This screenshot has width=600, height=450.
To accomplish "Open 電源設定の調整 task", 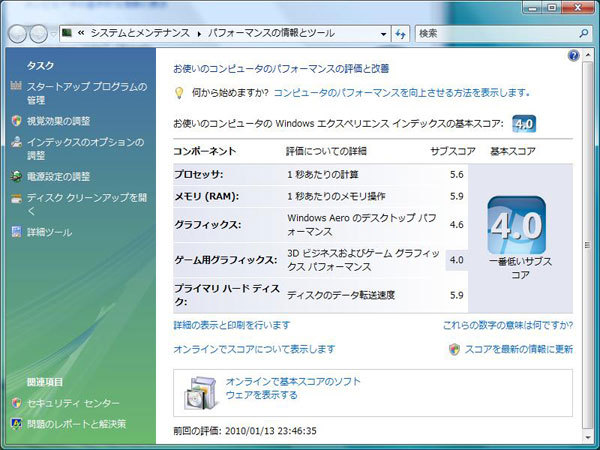I will pos(59,176).
